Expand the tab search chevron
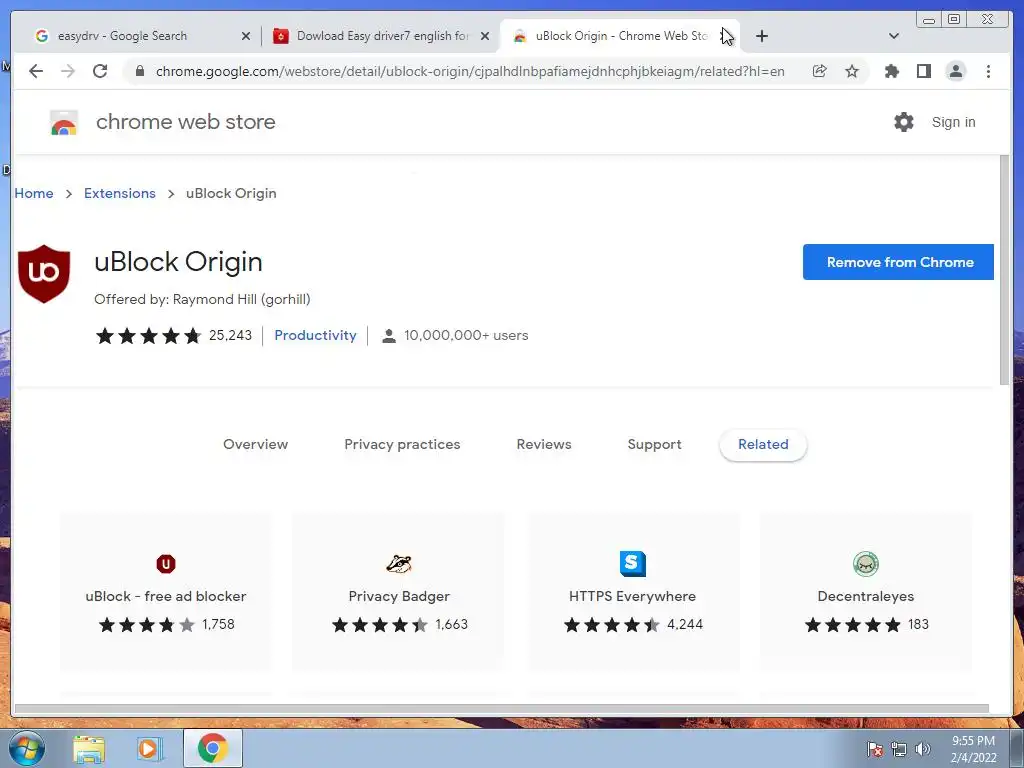 [894, 36]
